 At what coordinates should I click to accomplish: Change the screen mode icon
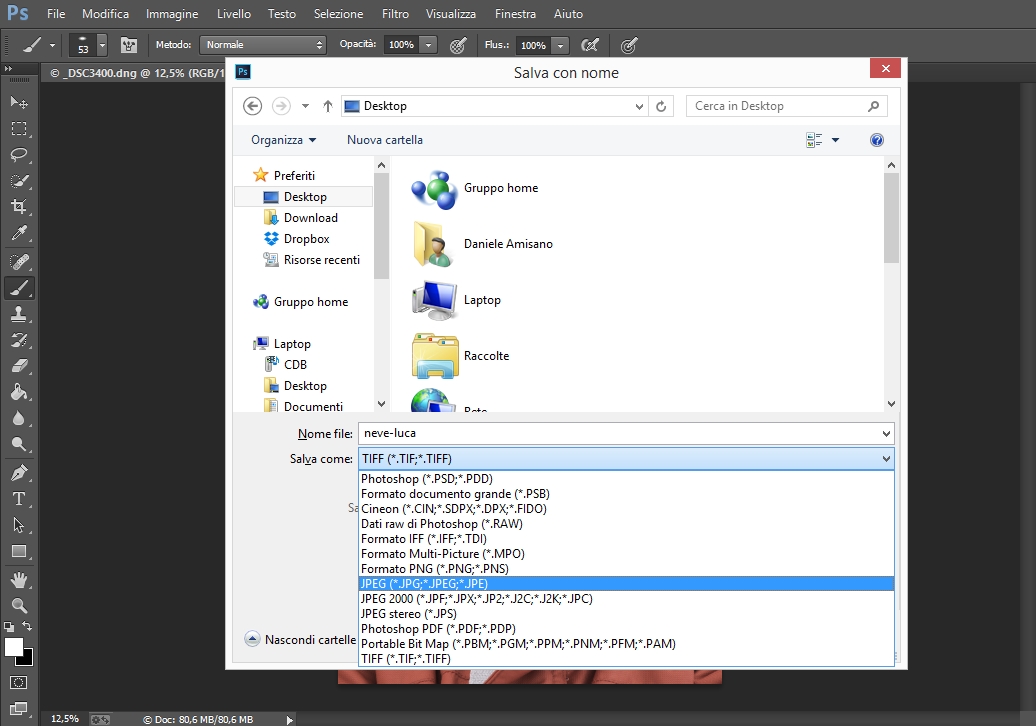click(18, 708)
